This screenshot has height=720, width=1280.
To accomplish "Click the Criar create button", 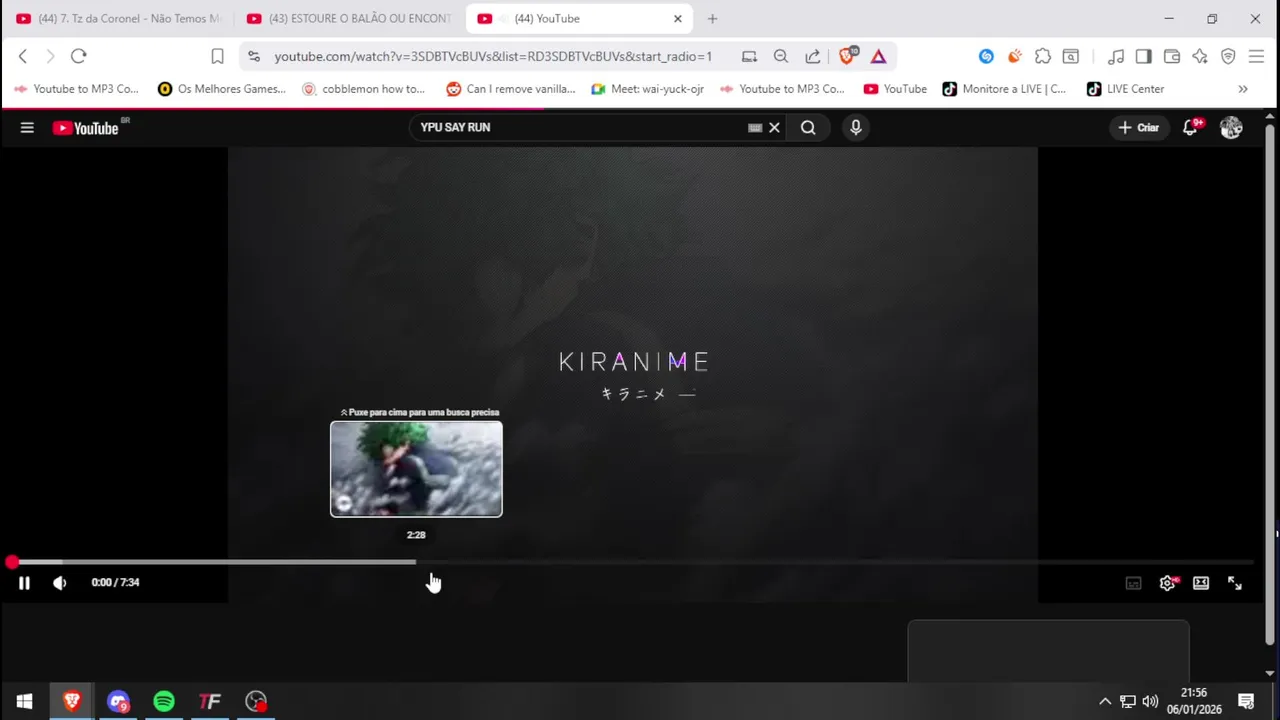I will click(1138, 127).
